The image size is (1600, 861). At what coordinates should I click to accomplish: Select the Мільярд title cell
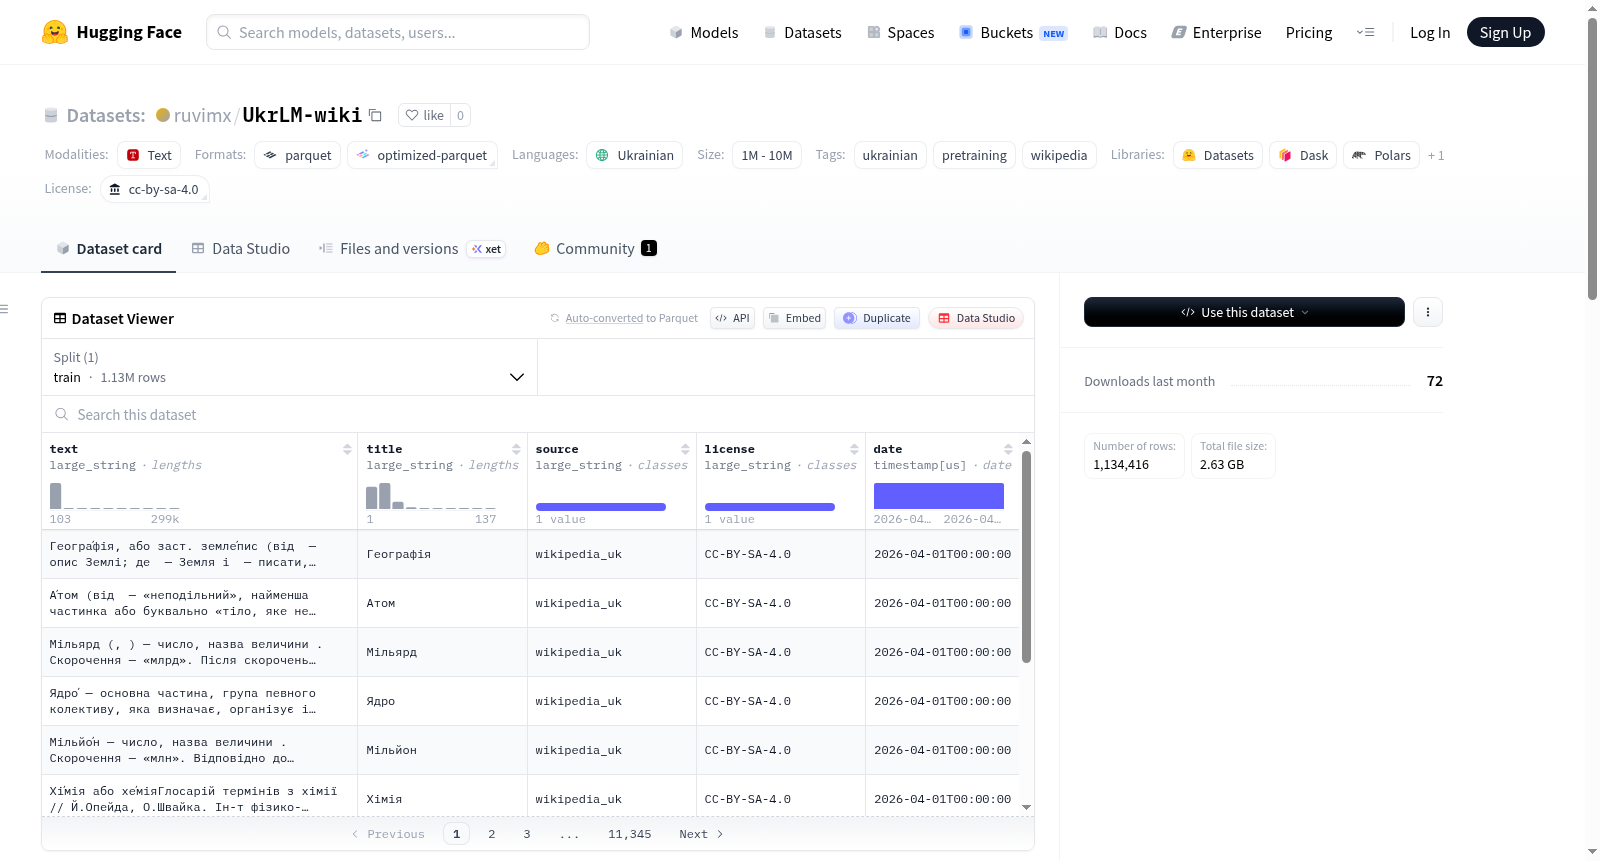pyautogui.click(x=442, y=652)
